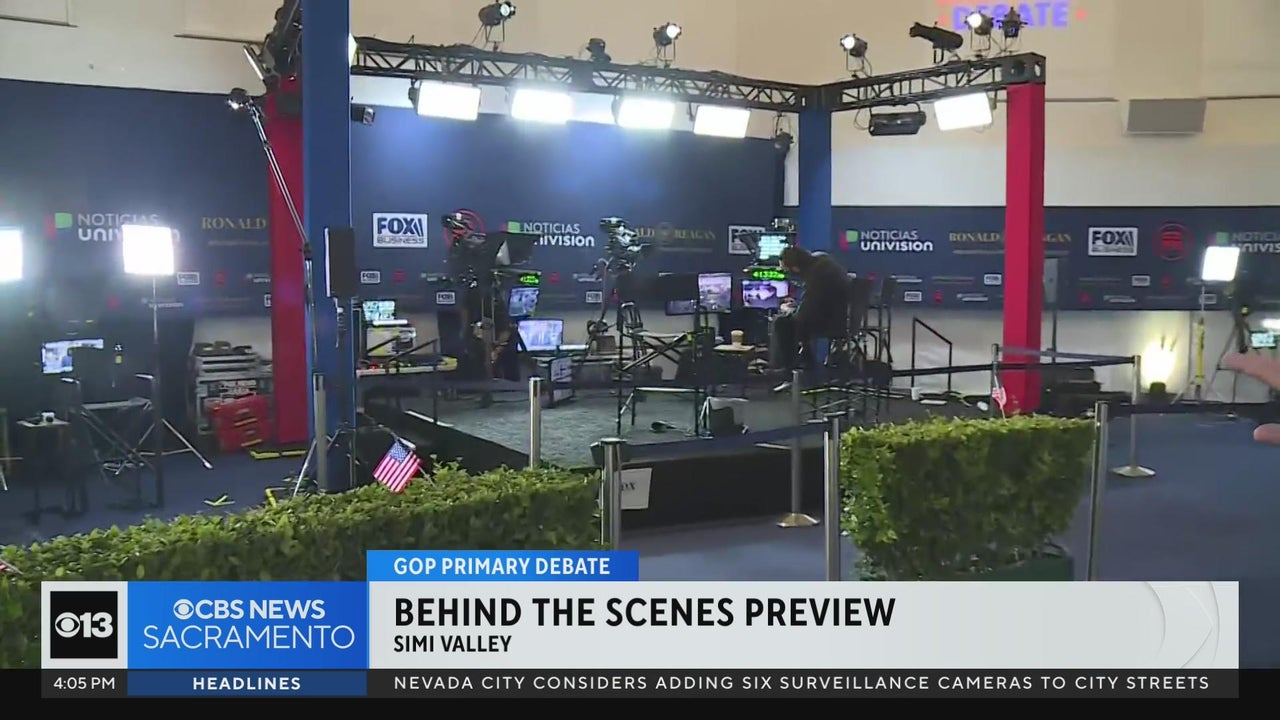Viewport: 1280px width, 720px height.
Task: Click the green hedge on the right
Action: pos(965,492)
